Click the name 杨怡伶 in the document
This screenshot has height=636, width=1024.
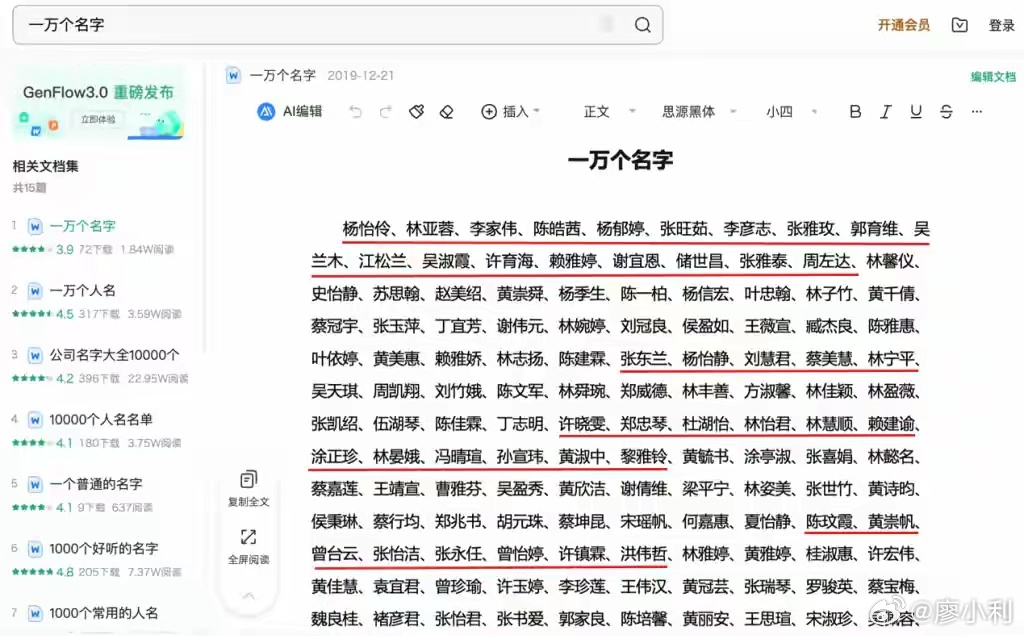coord(366,229)
